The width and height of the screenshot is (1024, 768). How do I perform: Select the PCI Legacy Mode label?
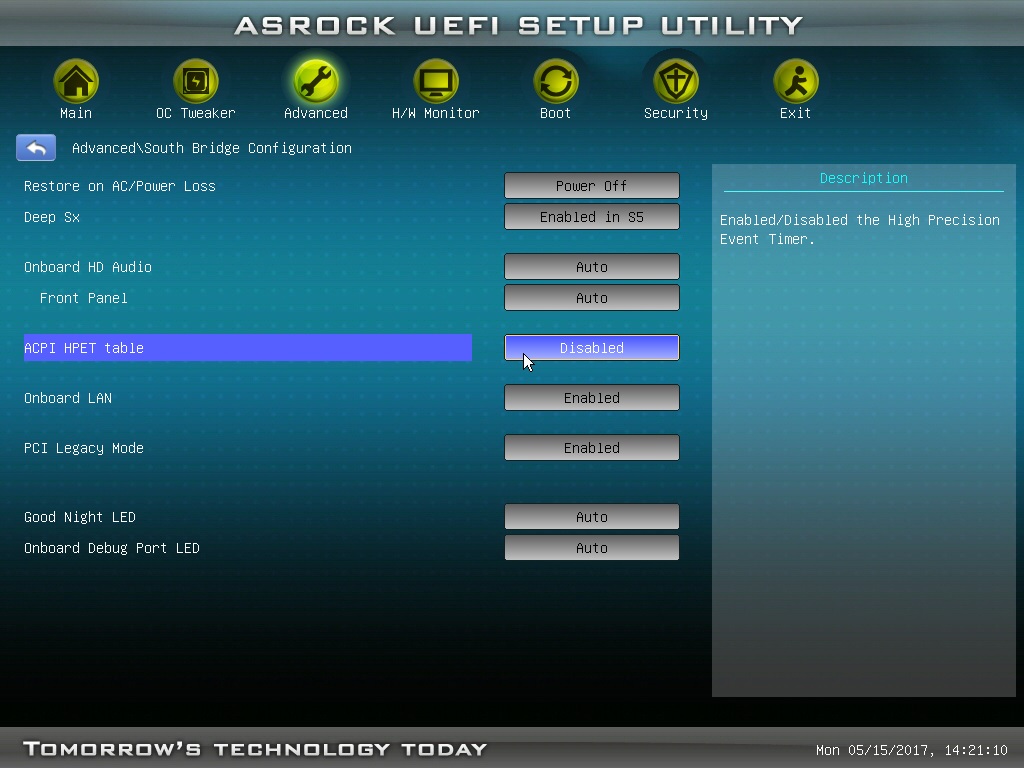pos(84,448)
